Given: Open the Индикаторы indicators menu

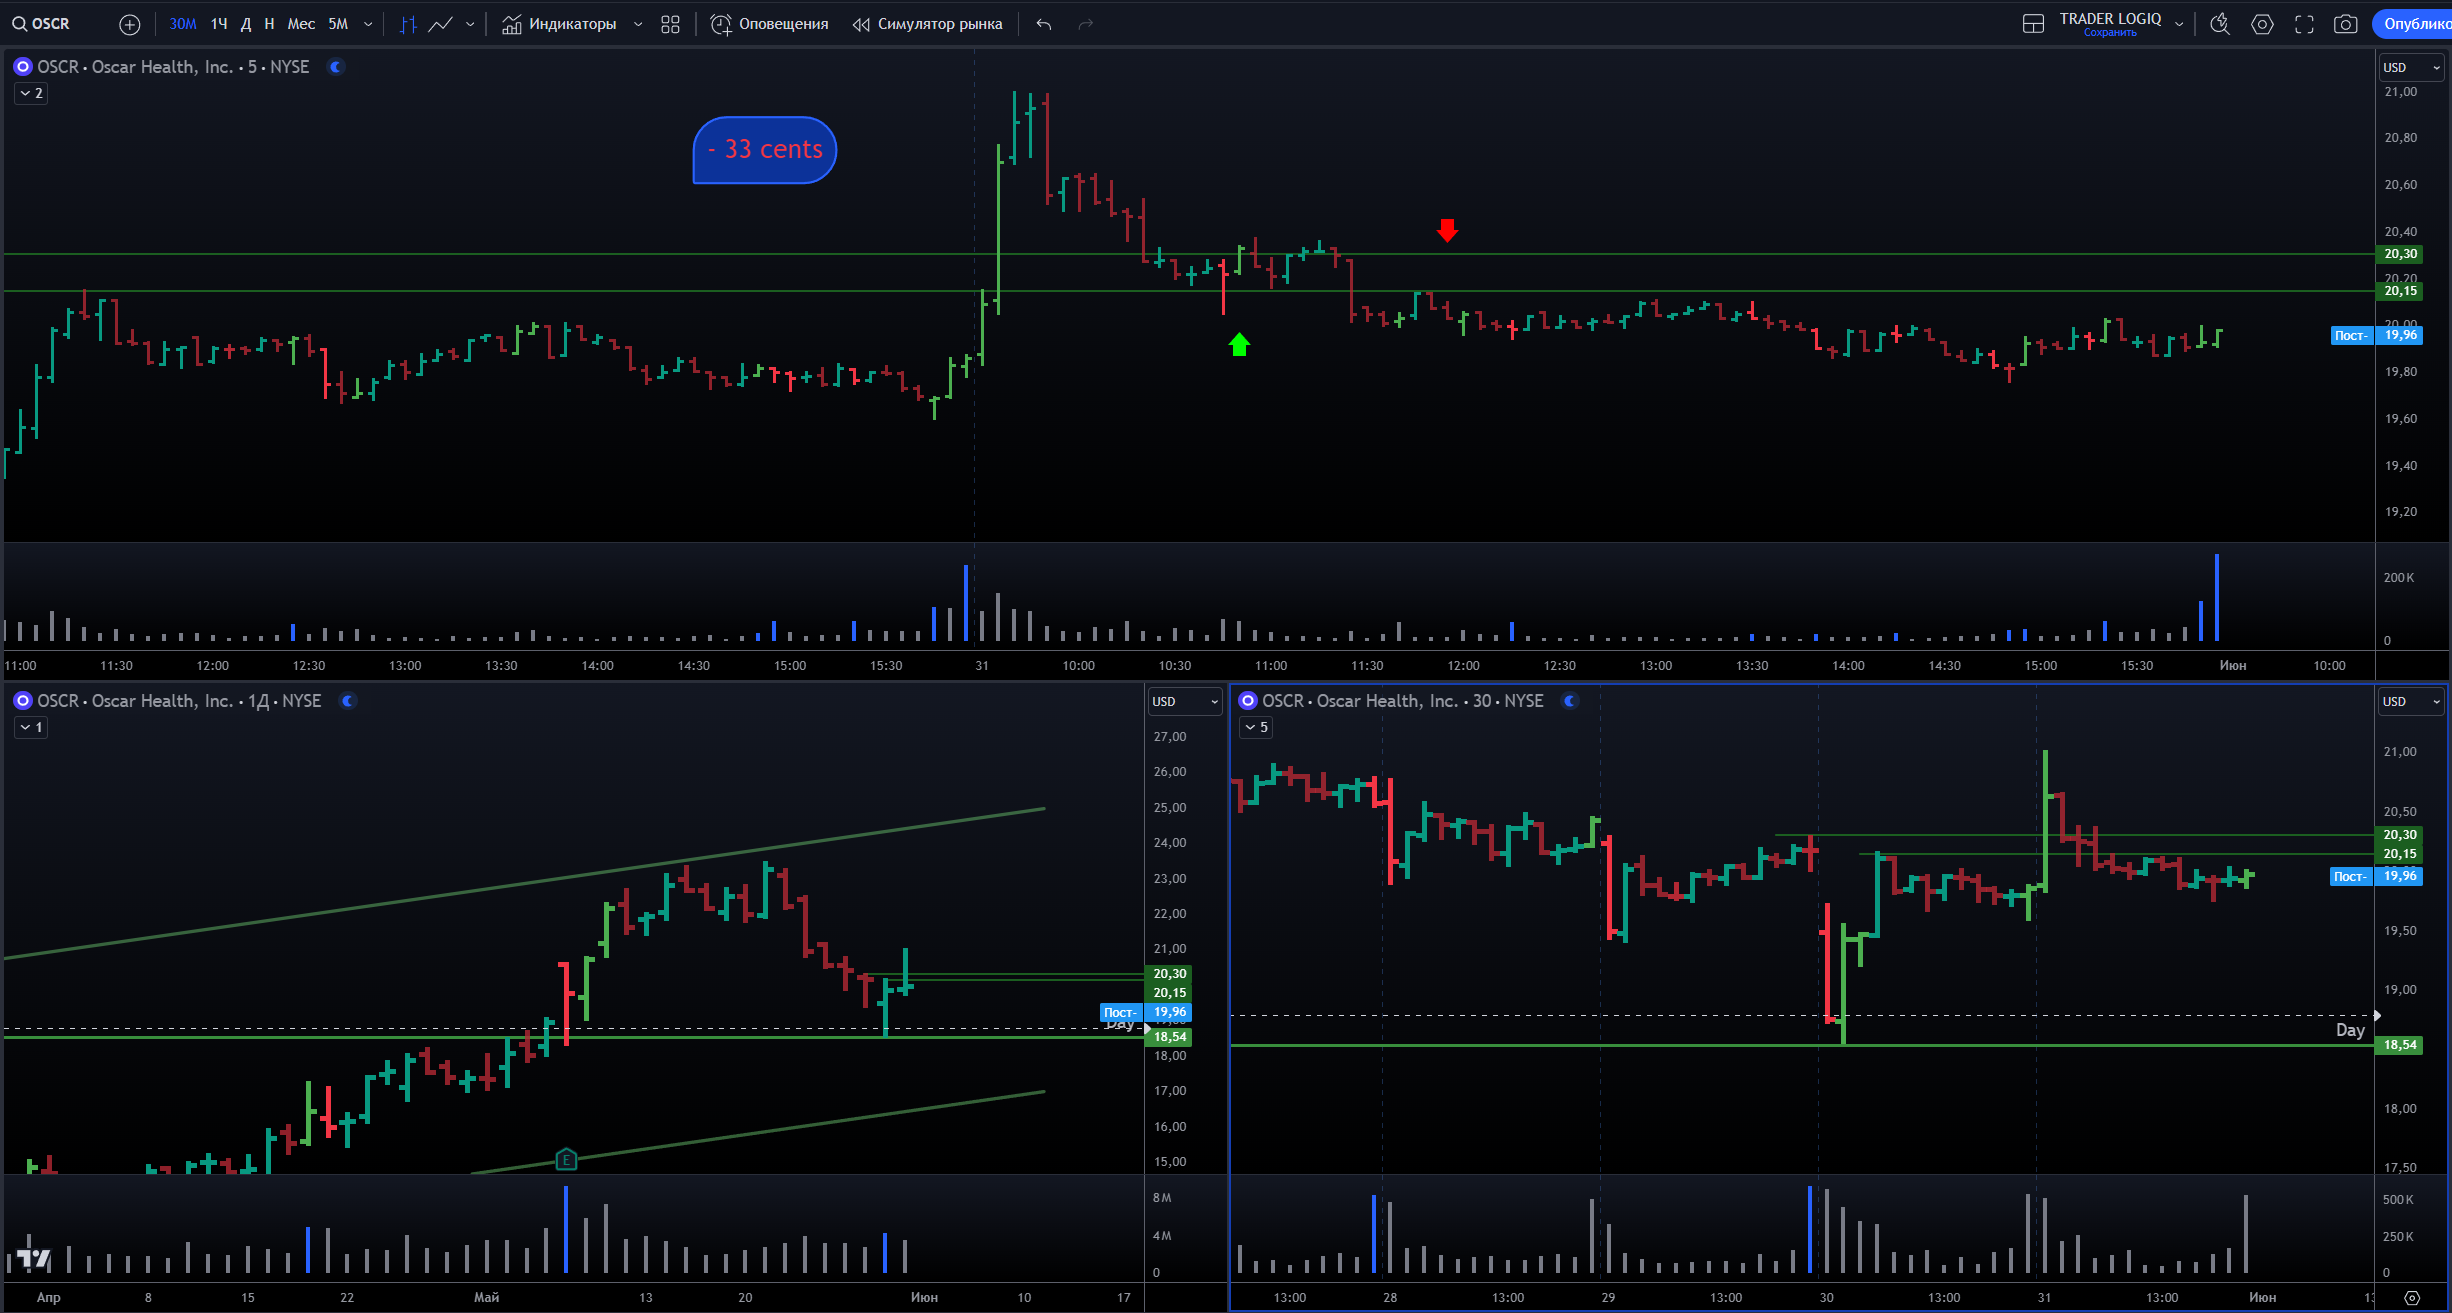Looking at the screenshot, I should click(559, 24).
